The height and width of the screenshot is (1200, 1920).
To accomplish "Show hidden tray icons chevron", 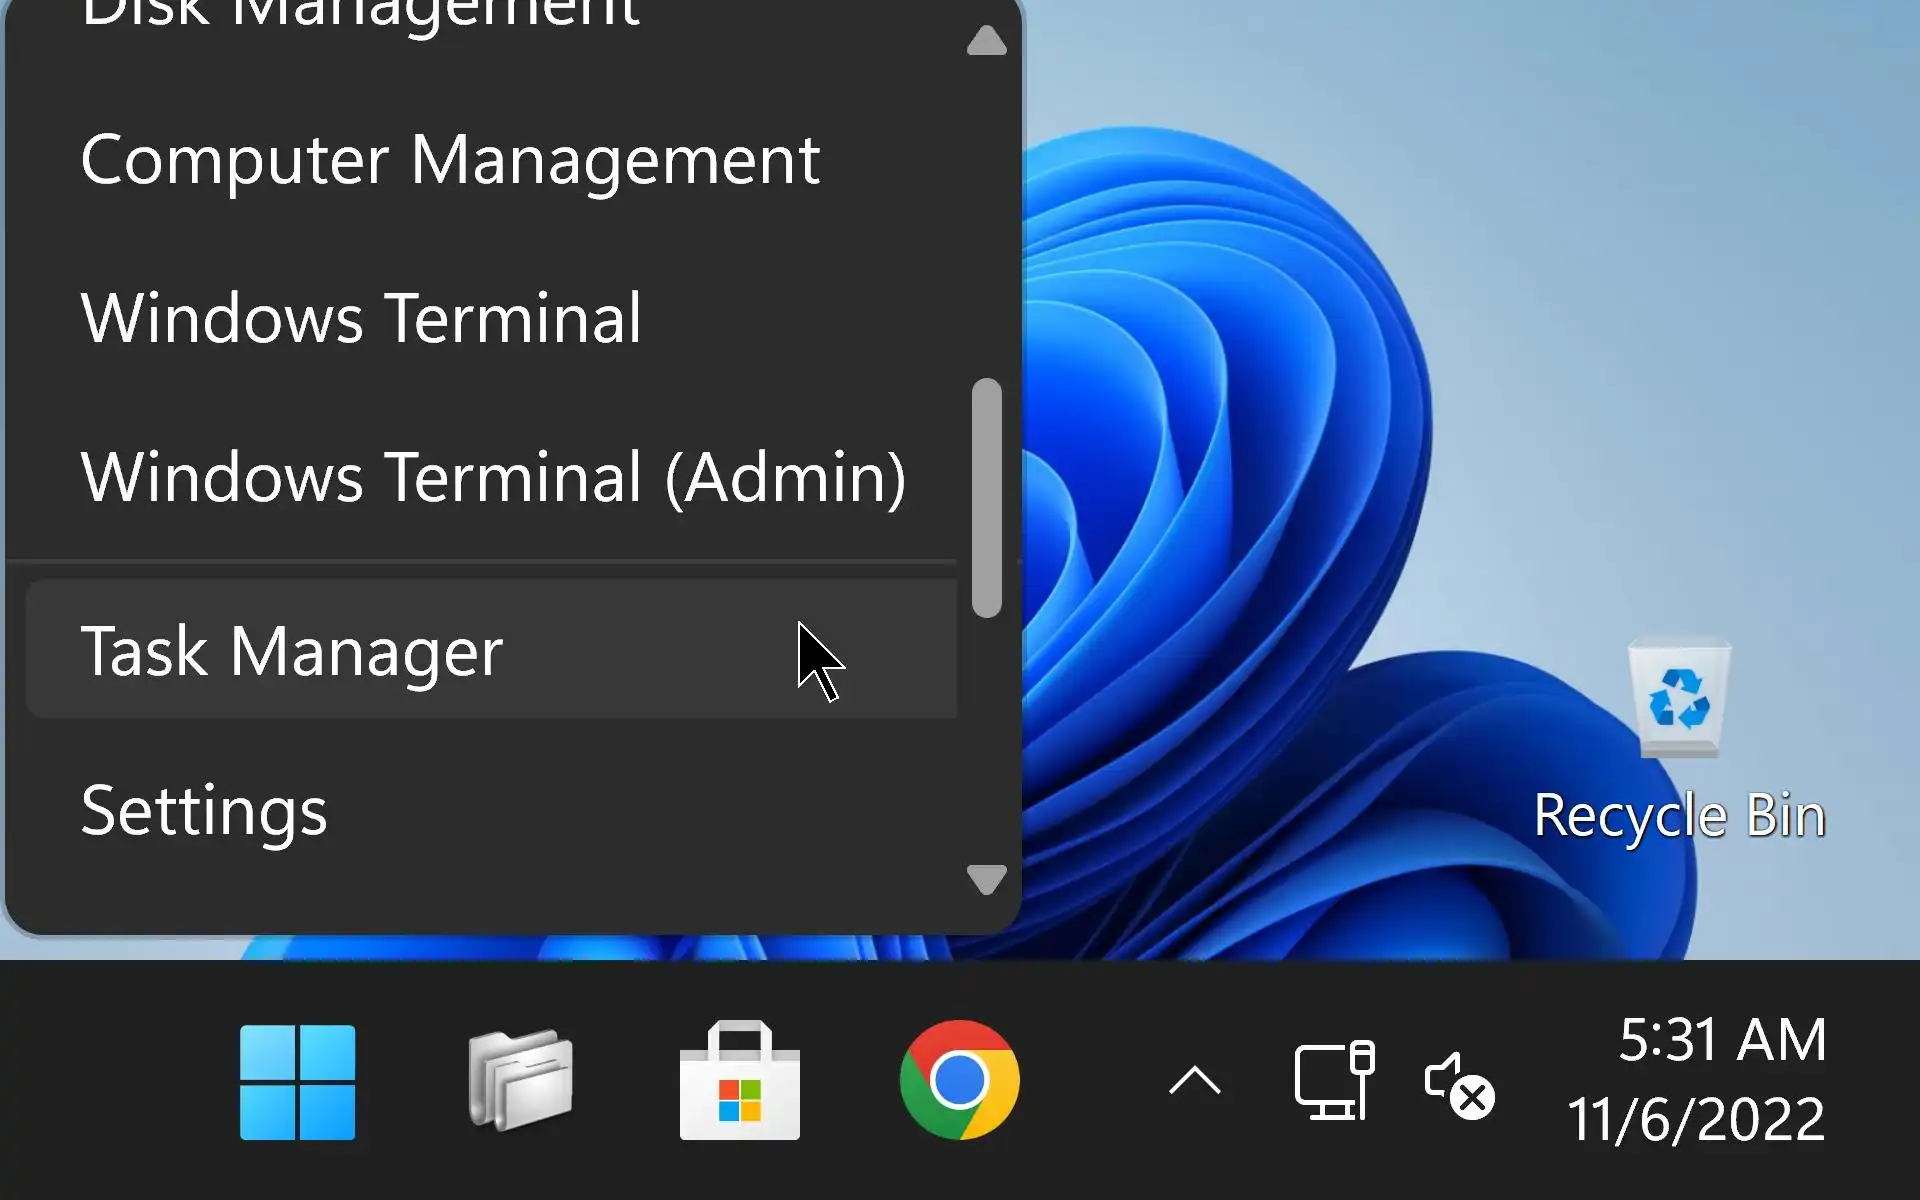I will (x=1194, y=1081).
